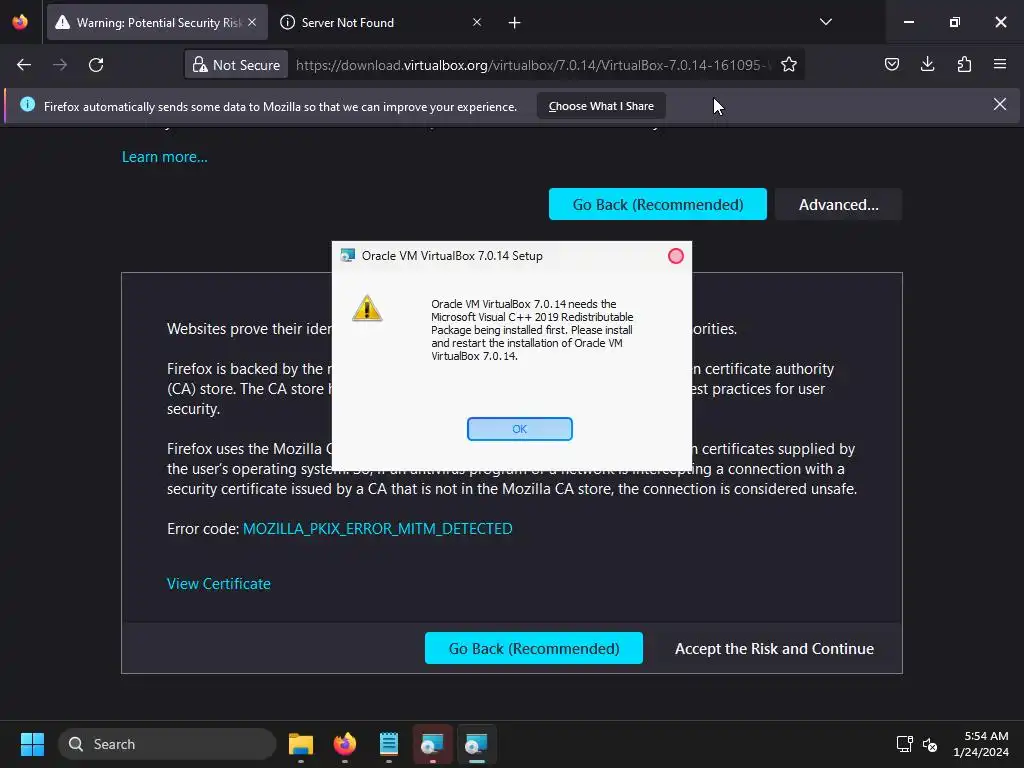The width and height of the screenshot is (1024, 768).
Task: Click Accept the Risk and Continue
Action: [x=774, y=648]
